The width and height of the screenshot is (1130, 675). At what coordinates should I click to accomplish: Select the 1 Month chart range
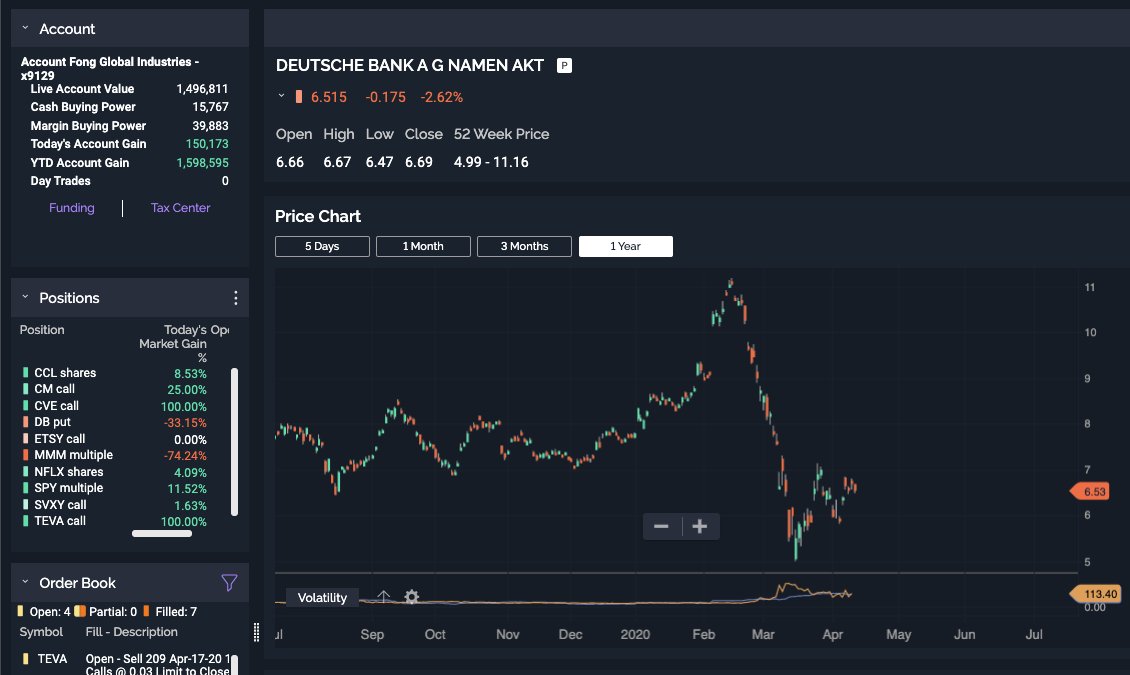(x=423, y=246)
